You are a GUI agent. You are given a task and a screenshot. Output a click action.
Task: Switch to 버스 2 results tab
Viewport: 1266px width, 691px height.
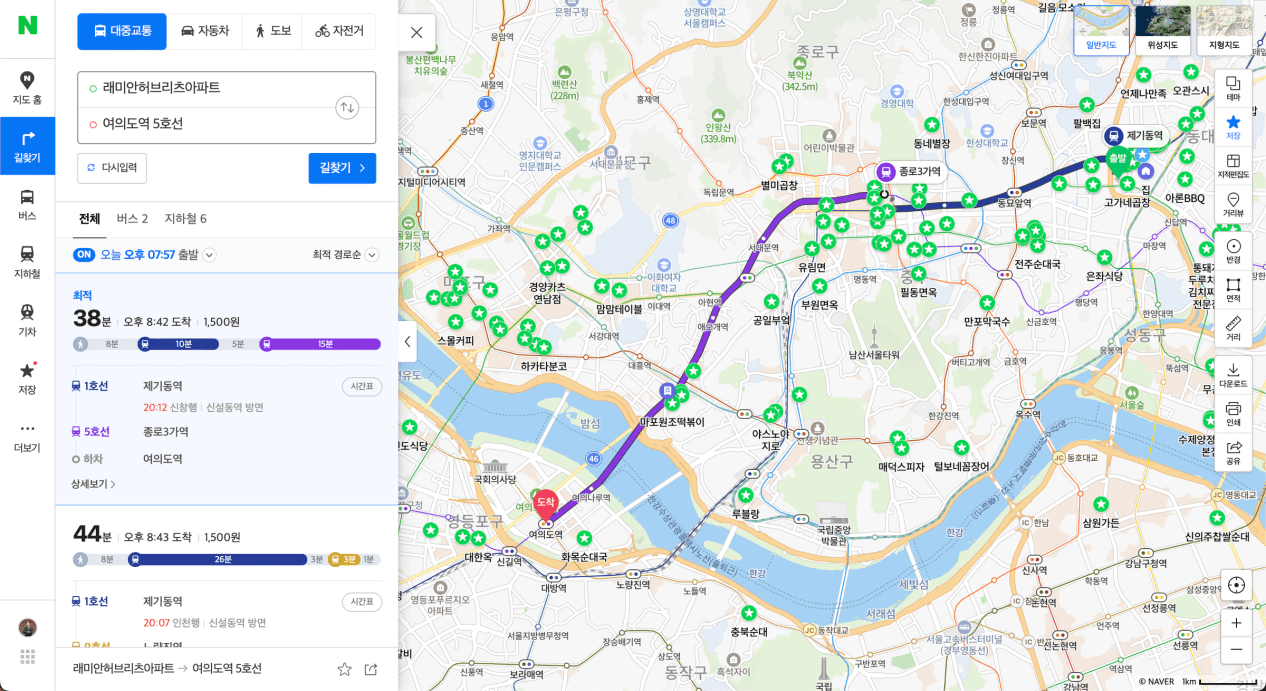click(132, 219)
